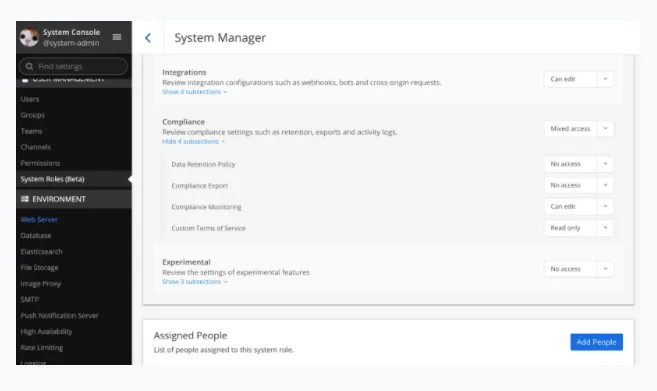Open Rate Limiting settings
Viewport: 657px width, 391px height.
(41, 347)
